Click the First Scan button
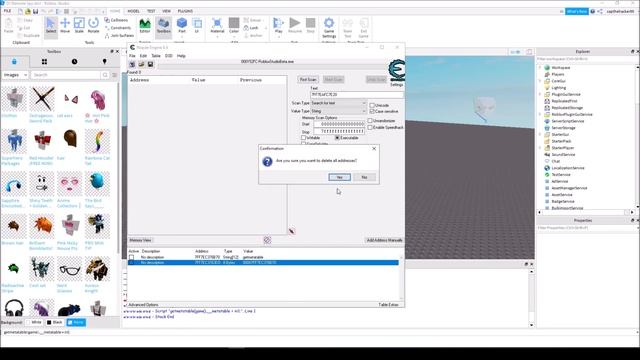Viewport: 640px width, 360px height. pyautogui.click(x=308, y=80)
